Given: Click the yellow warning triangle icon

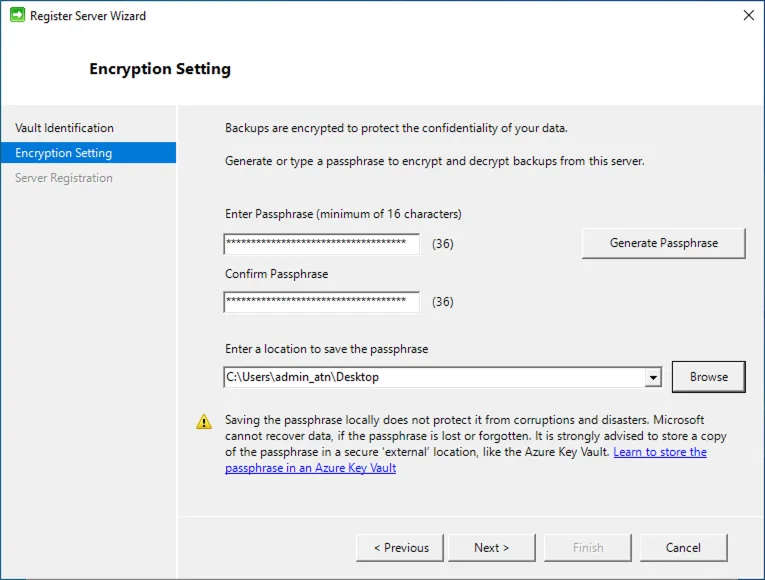Looking at the screenshot, I should (x=204, y=422).
